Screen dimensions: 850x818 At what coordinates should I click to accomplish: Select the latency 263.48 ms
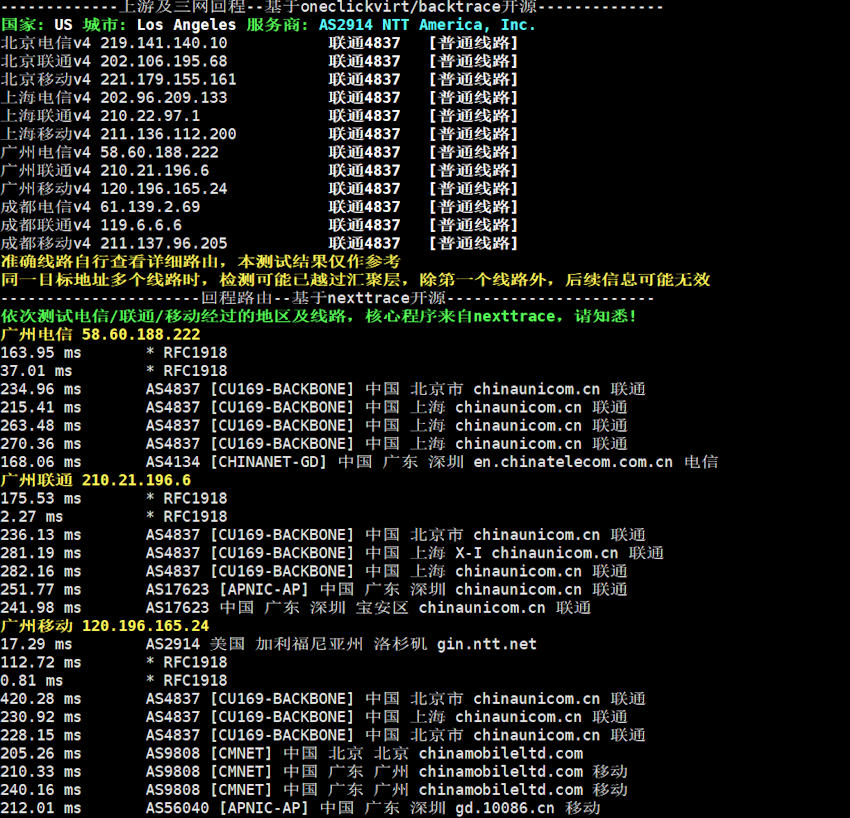pos(41,426)
